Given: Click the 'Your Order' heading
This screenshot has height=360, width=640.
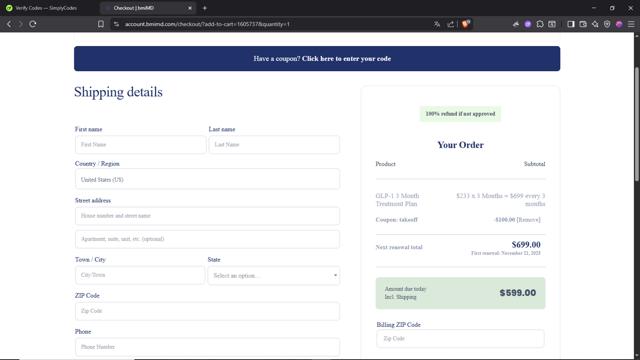Looking at the screenshot, I should (x=460, y=145).
